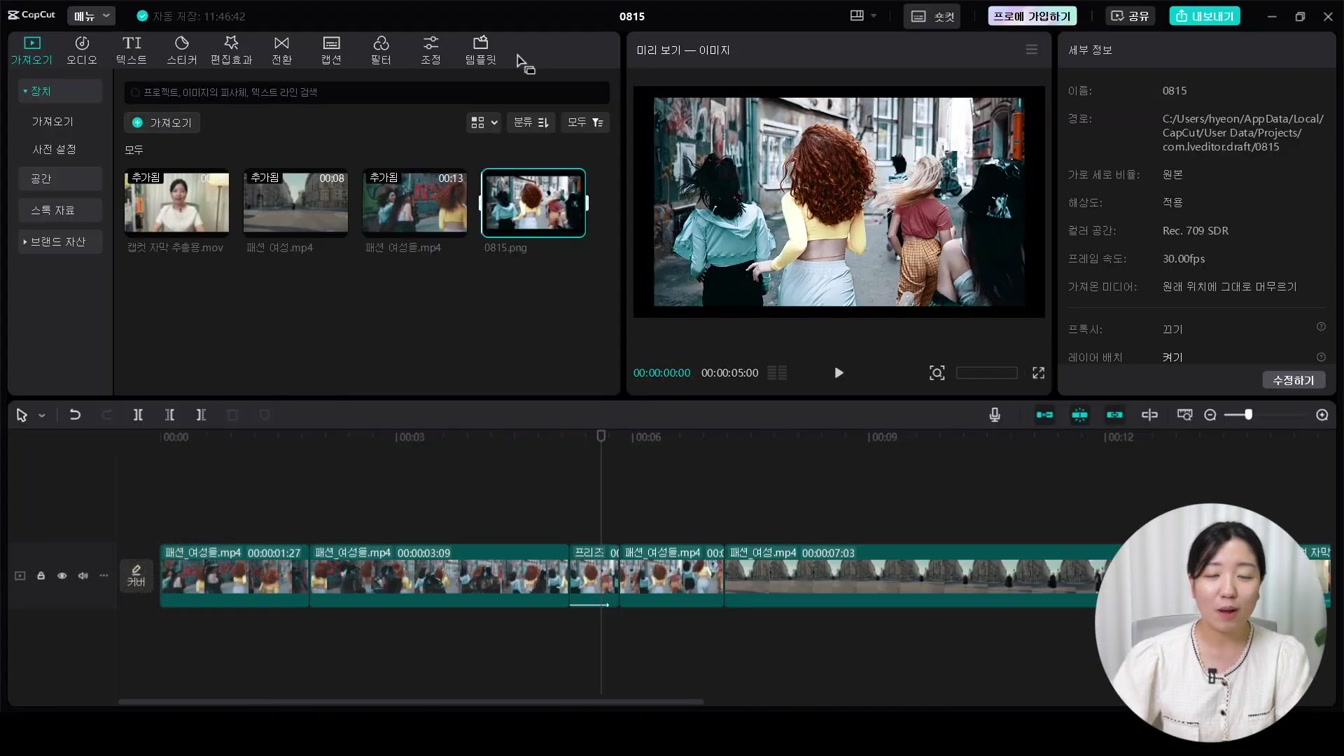Screen dimensions: 1344x756
Task: Select the 캡컷 자막 추출용.mov thumbnail
Action: coord(176,203)
